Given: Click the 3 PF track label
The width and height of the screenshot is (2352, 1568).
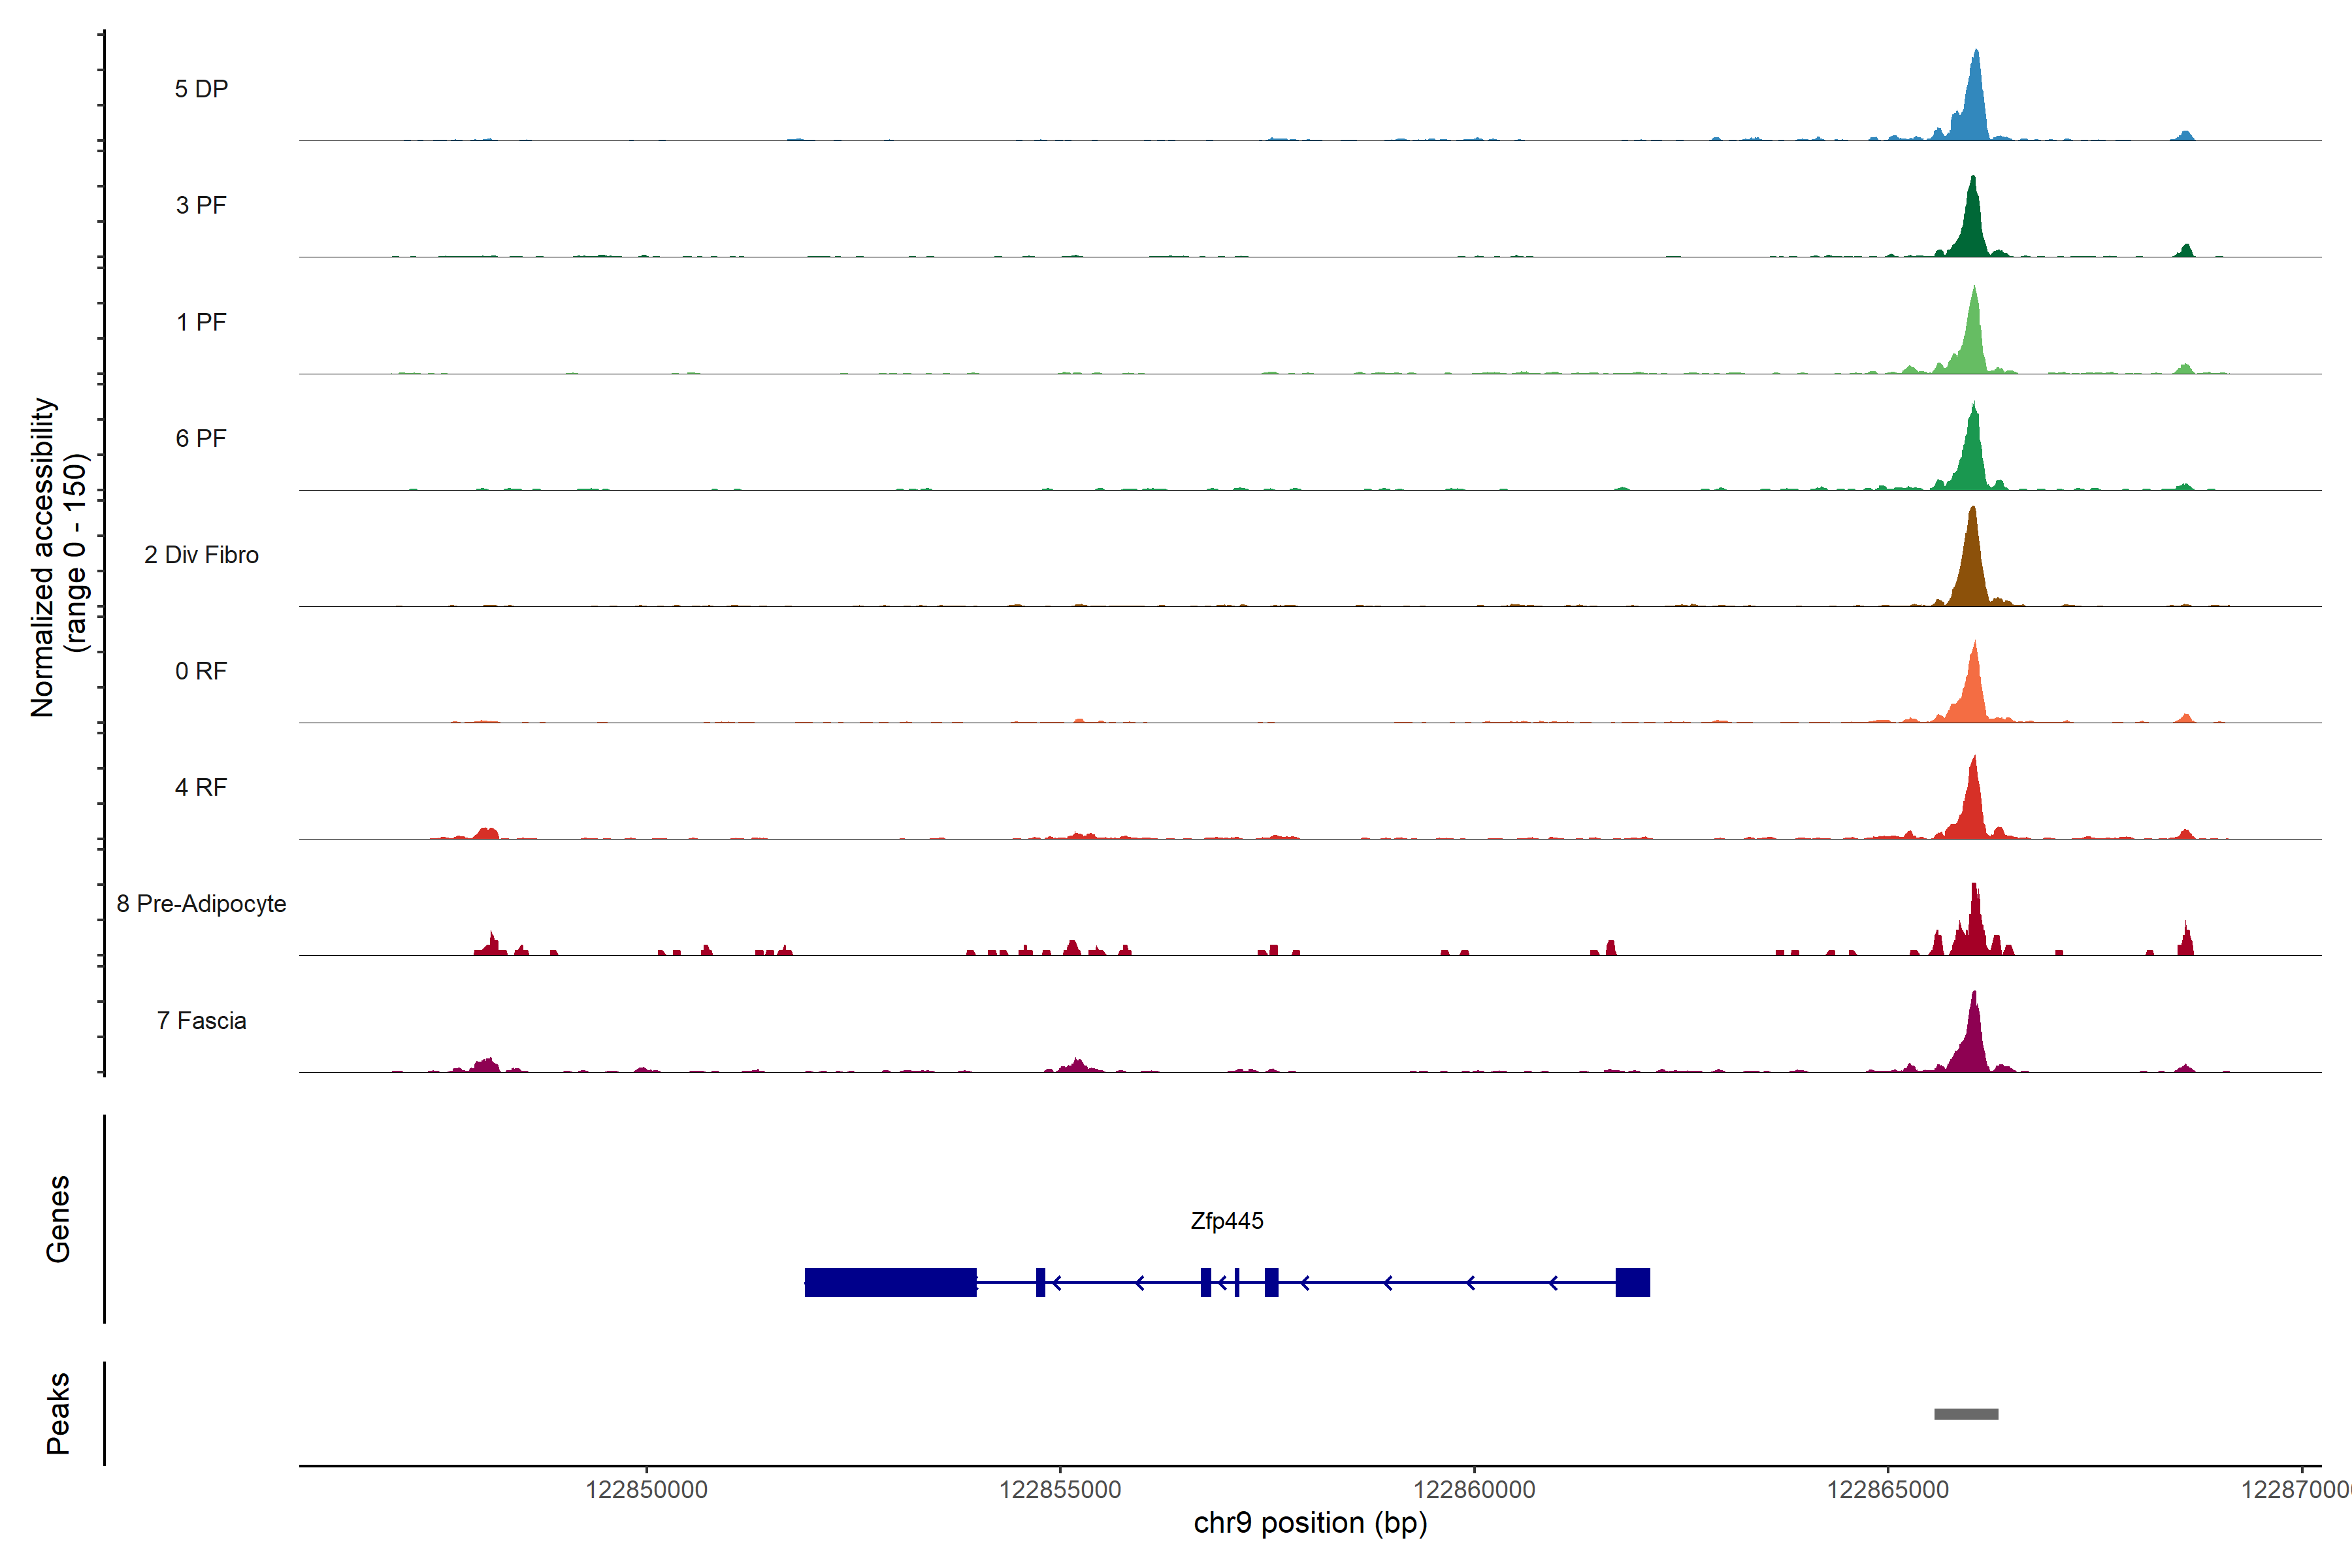Looking at the screenshot, I should [x=201, y=205].
